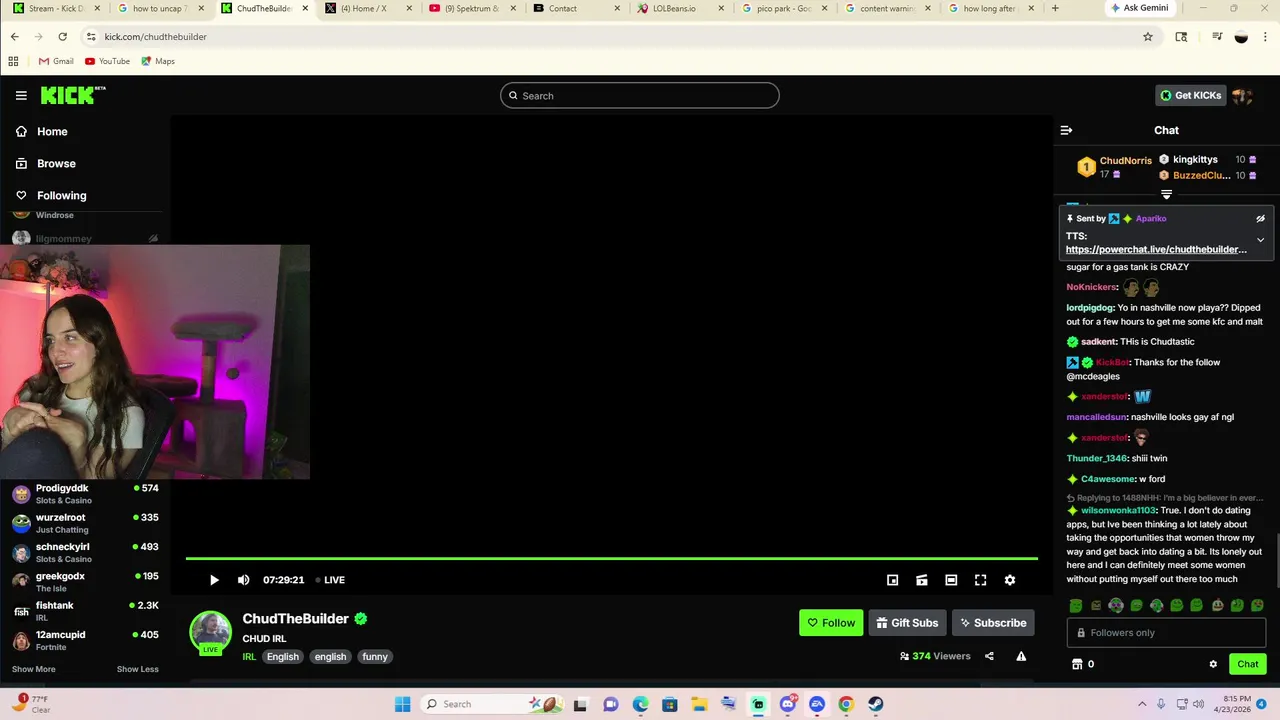
Task: Open fishtank channel
Action: coord(85,611)
